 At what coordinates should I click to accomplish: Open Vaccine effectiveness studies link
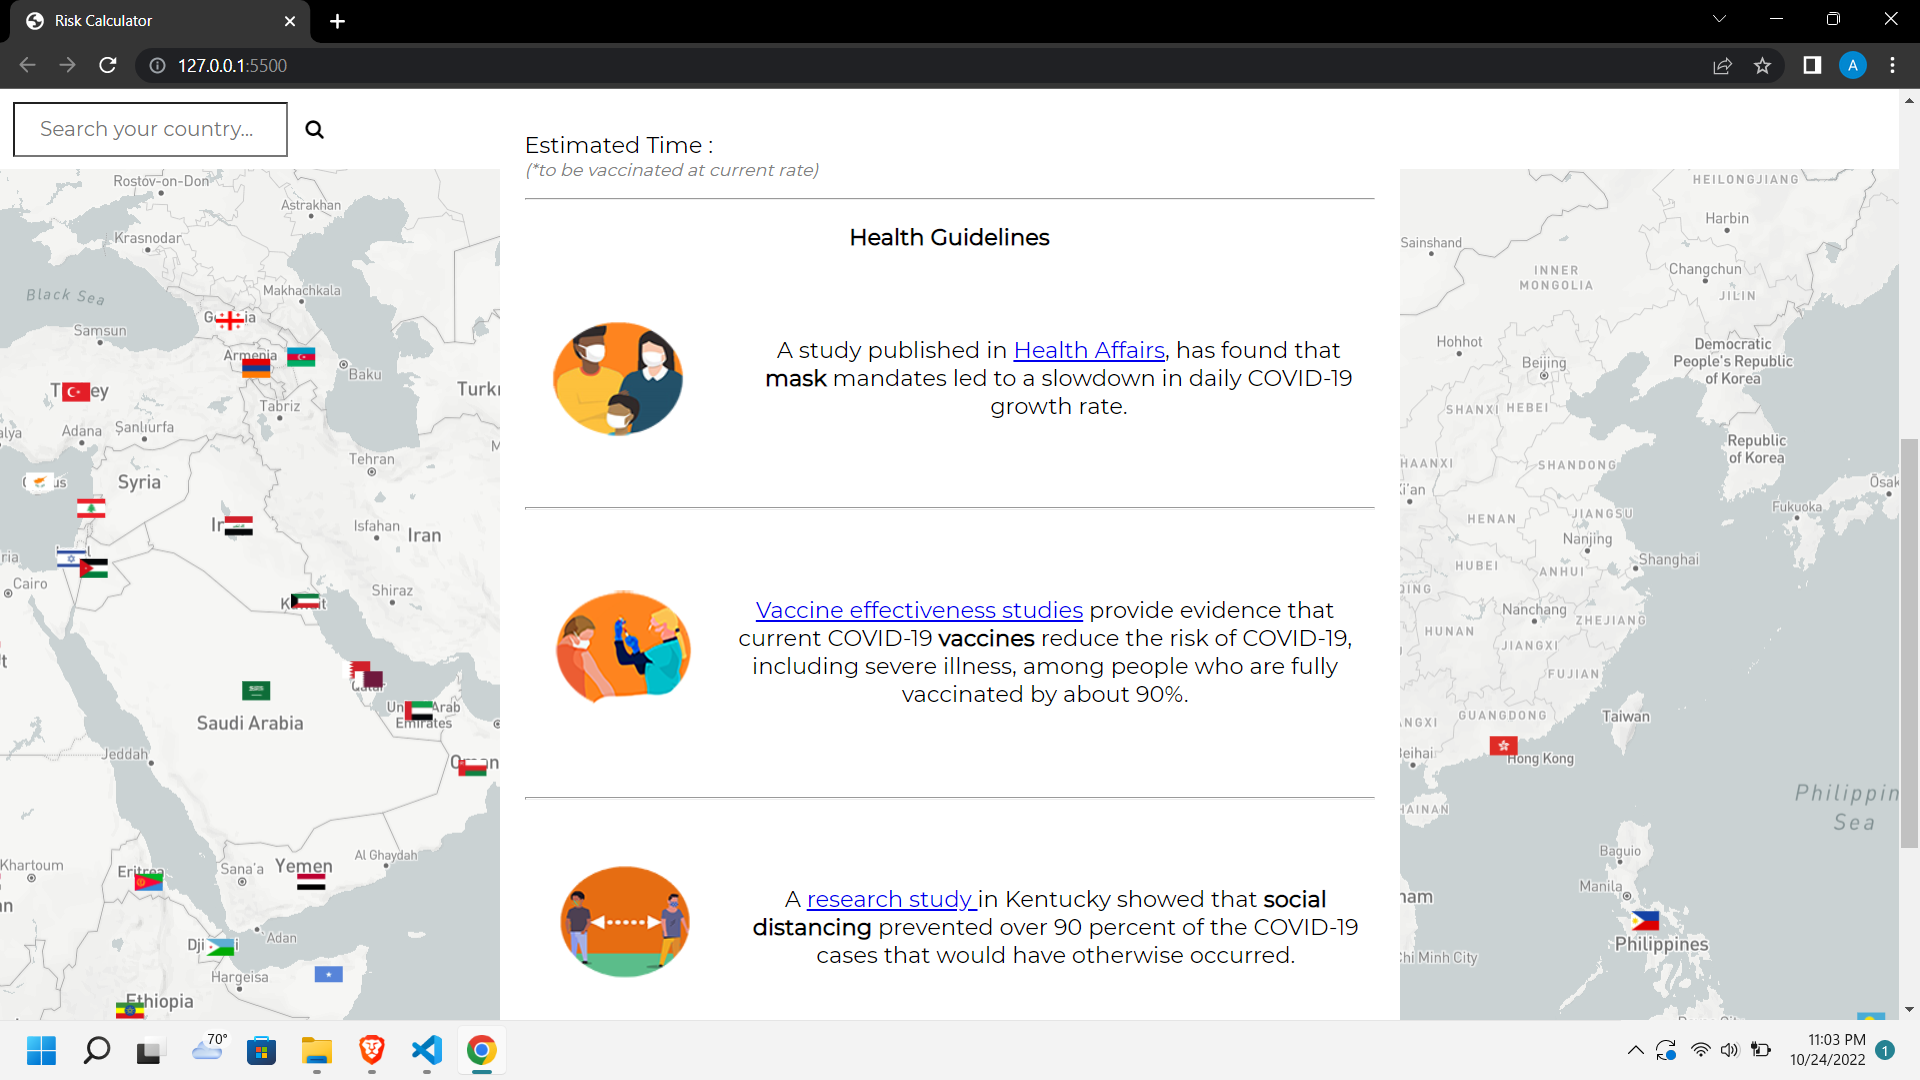point(919,610)
